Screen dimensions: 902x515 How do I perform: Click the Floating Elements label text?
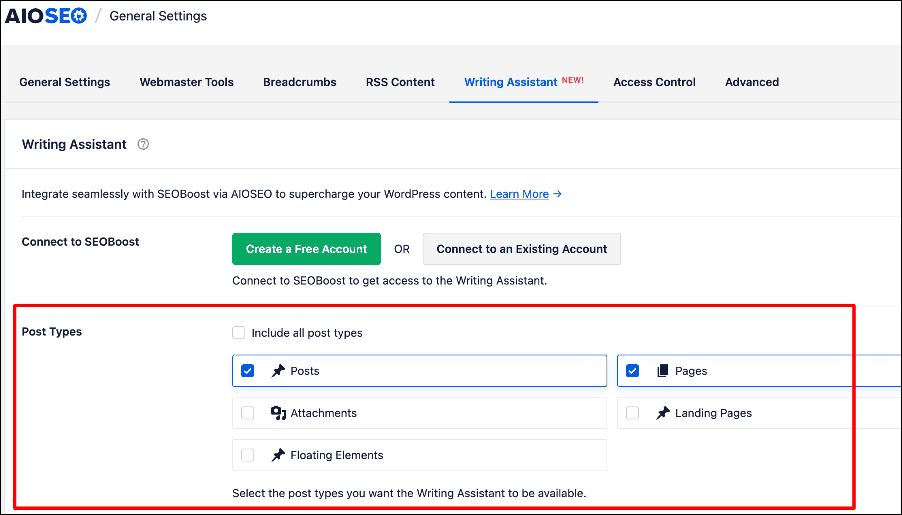point(337,455)
